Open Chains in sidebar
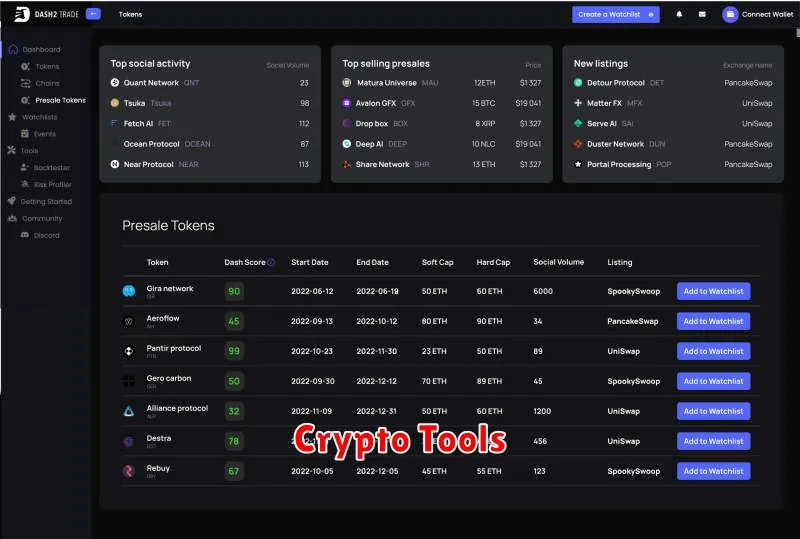The image size is (800, 539). pos(40,83)
